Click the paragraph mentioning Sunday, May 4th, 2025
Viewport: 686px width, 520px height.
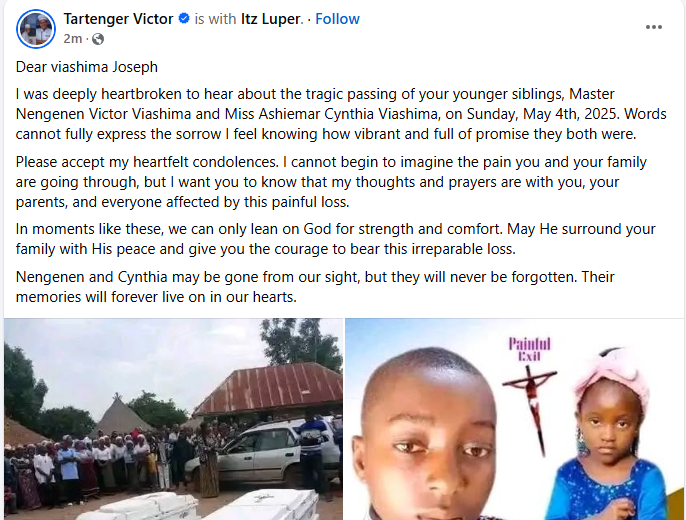coord(341,114)
